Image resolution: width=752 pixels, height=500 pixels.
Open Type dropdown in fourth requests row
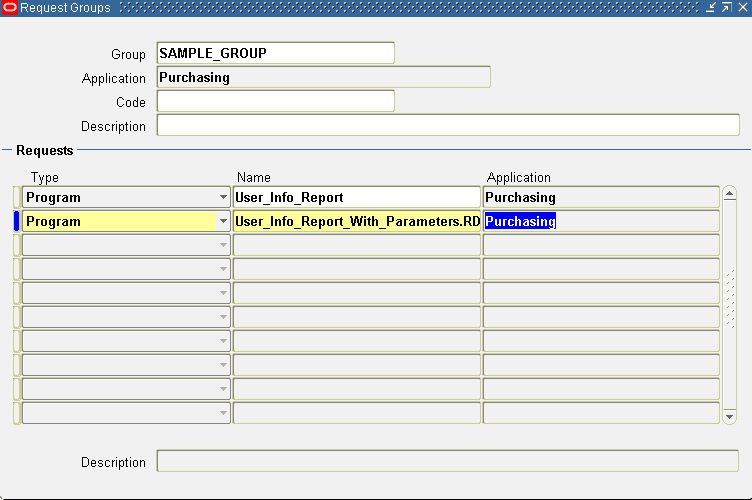(x=223, y=269)
